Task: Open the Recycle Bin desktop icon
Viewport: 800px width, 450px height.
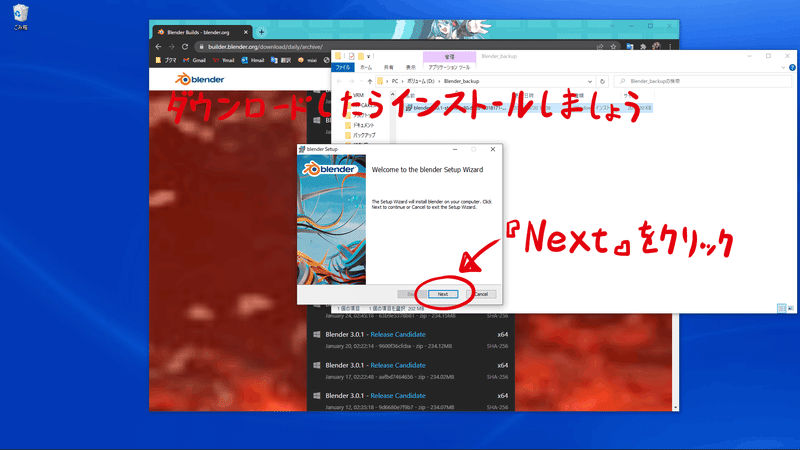Action: point(20,17)
